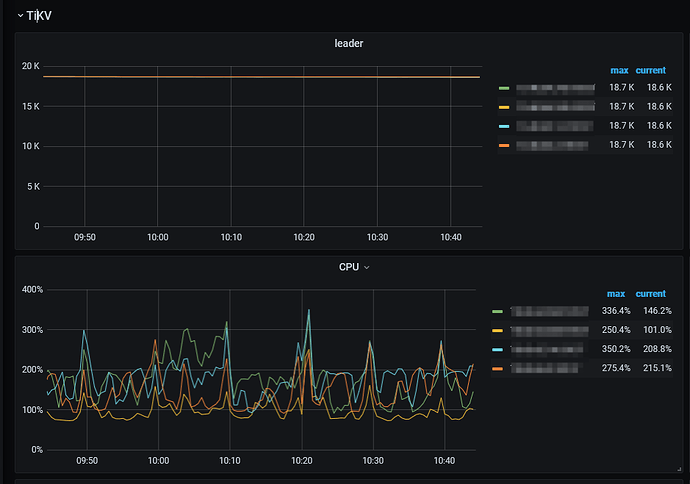Toggle CPU series name with max 350.2%
The width and height of the screenshot is (690, 484).
(546, 349)
